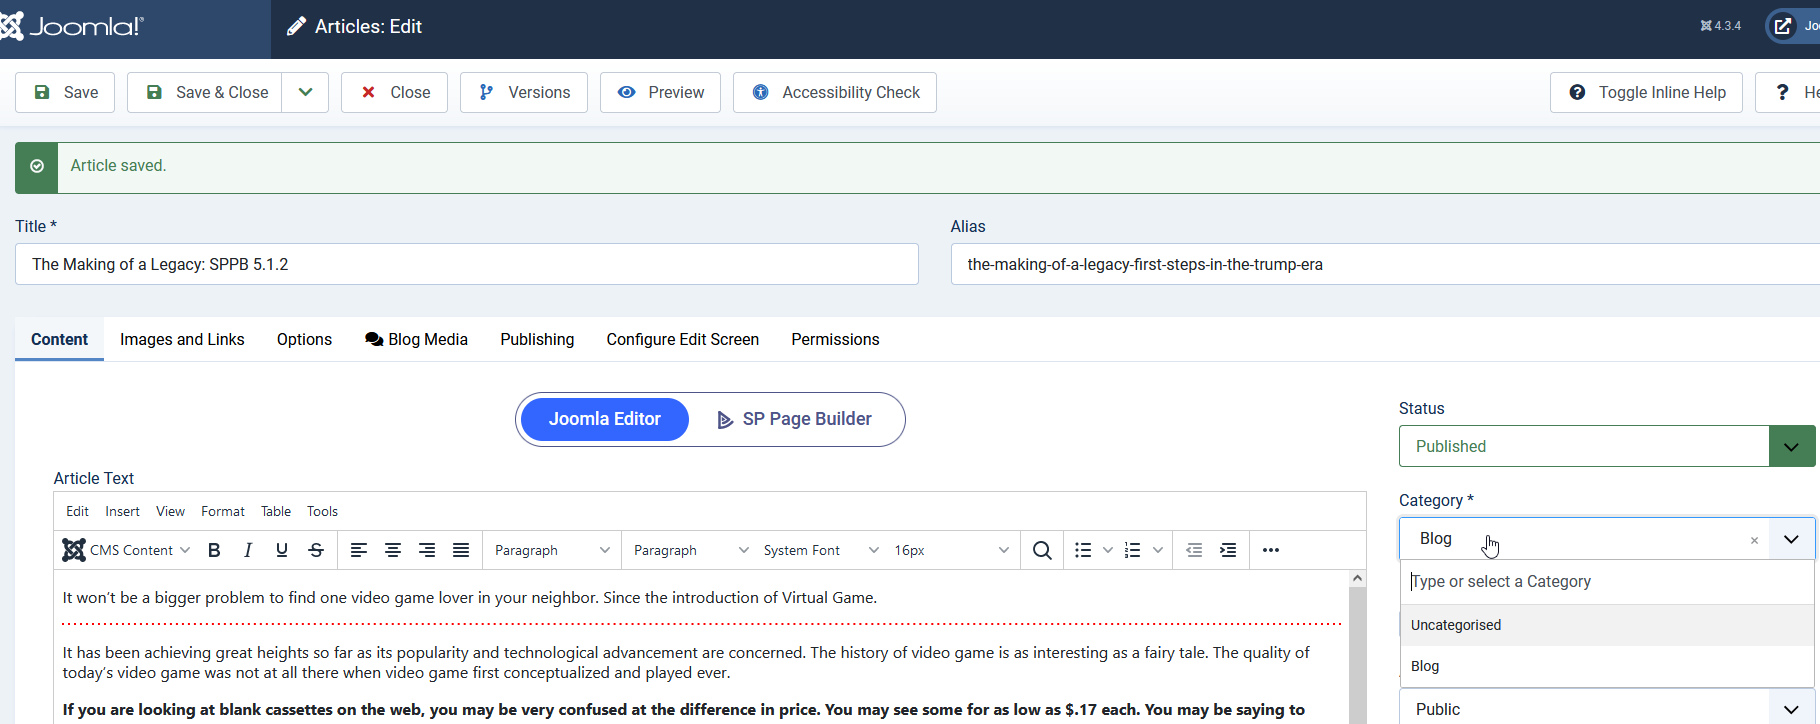Expand the Save & Close dropdown arrow

pos(305,92)
